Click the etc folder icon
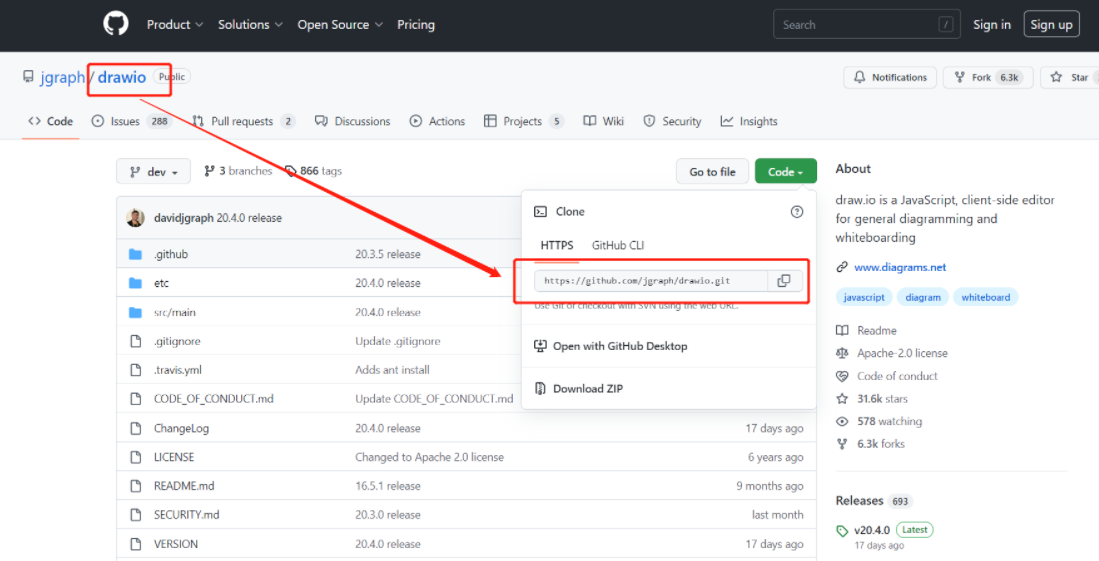 pos(136,283)
